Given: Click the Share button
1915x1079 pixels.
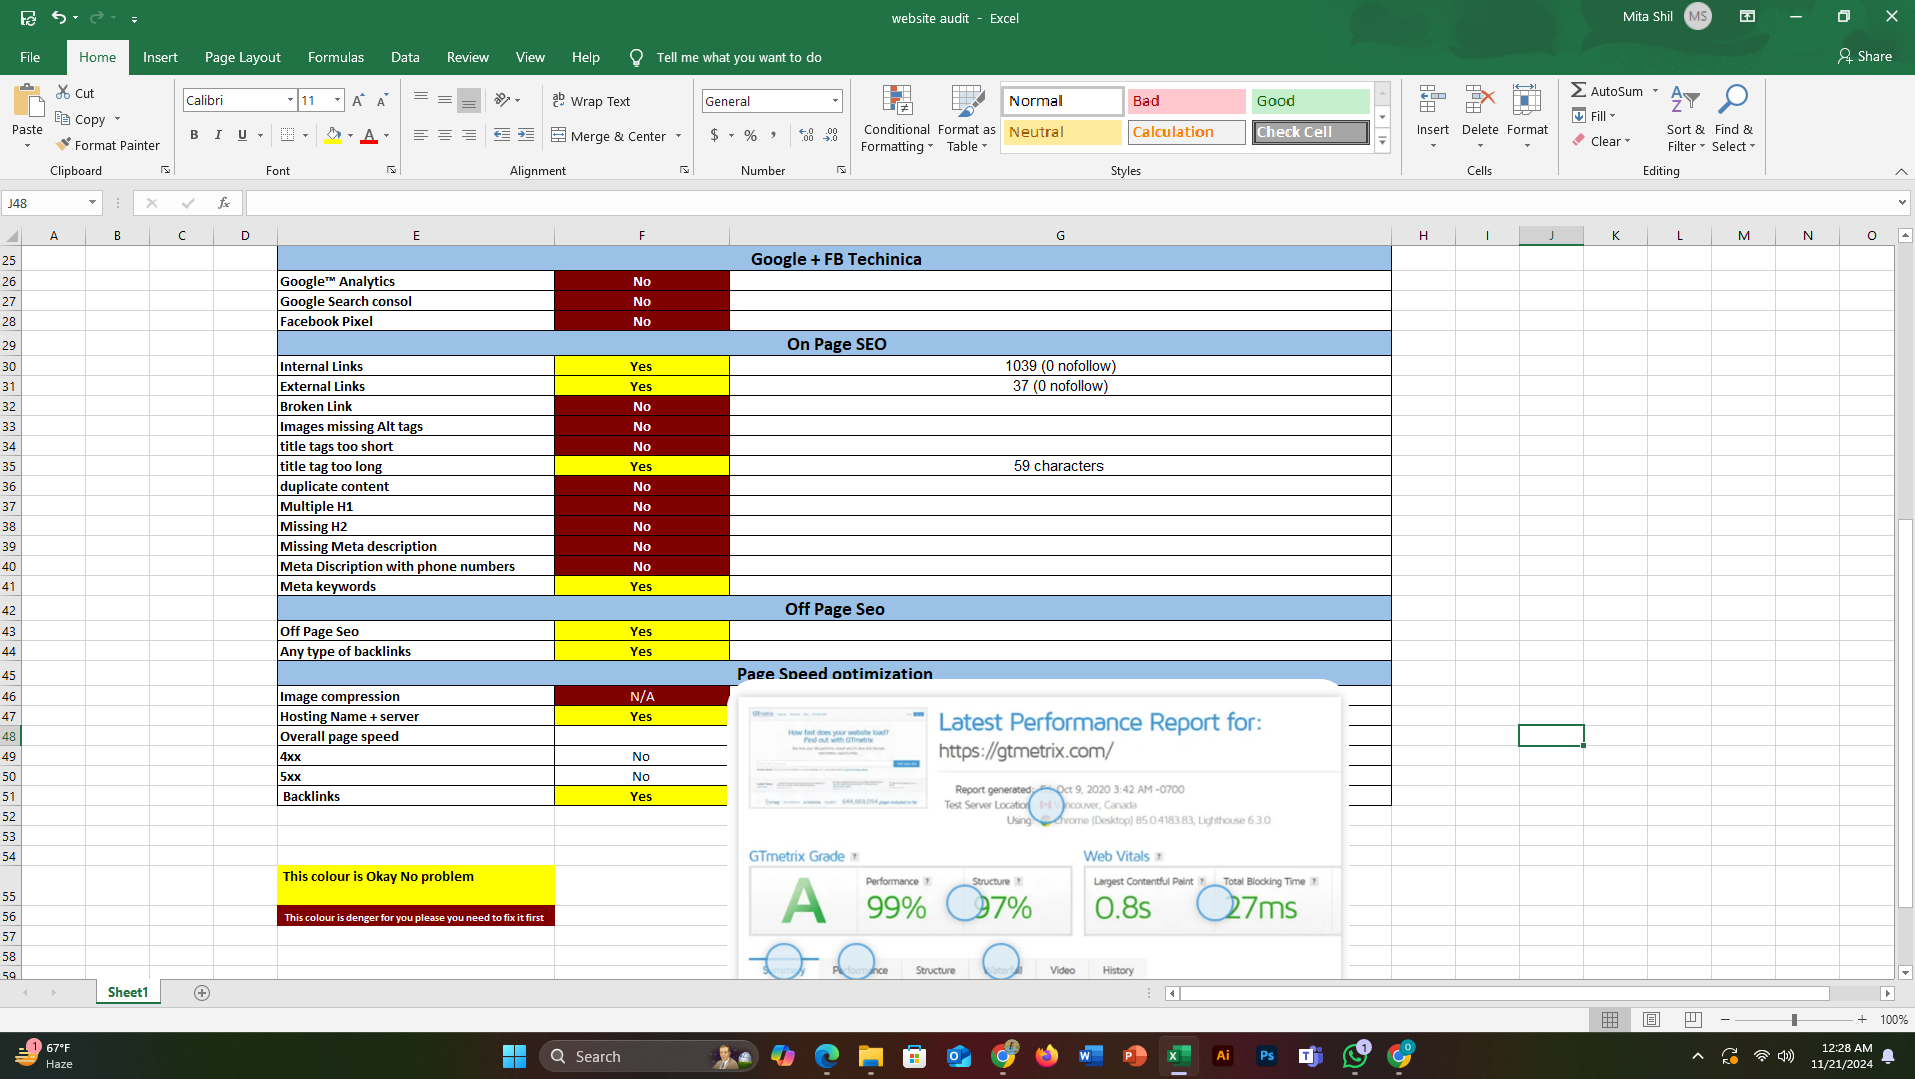Looking at the screenshot, I should 1864,57.
